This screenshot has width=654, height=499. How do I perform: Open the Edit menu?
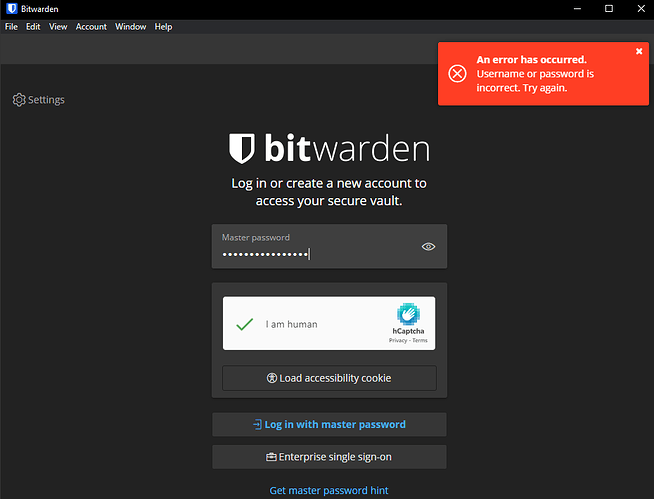click(x=33, y=27)
